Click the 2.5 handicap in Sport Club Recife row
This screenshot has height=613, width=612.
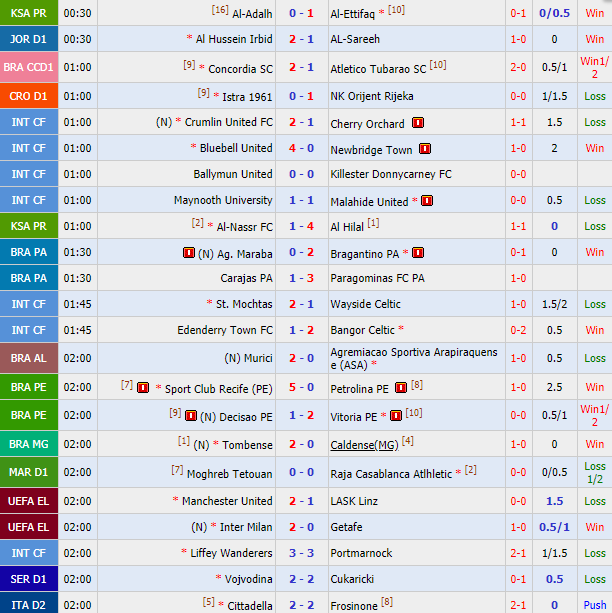pos(555,387)
